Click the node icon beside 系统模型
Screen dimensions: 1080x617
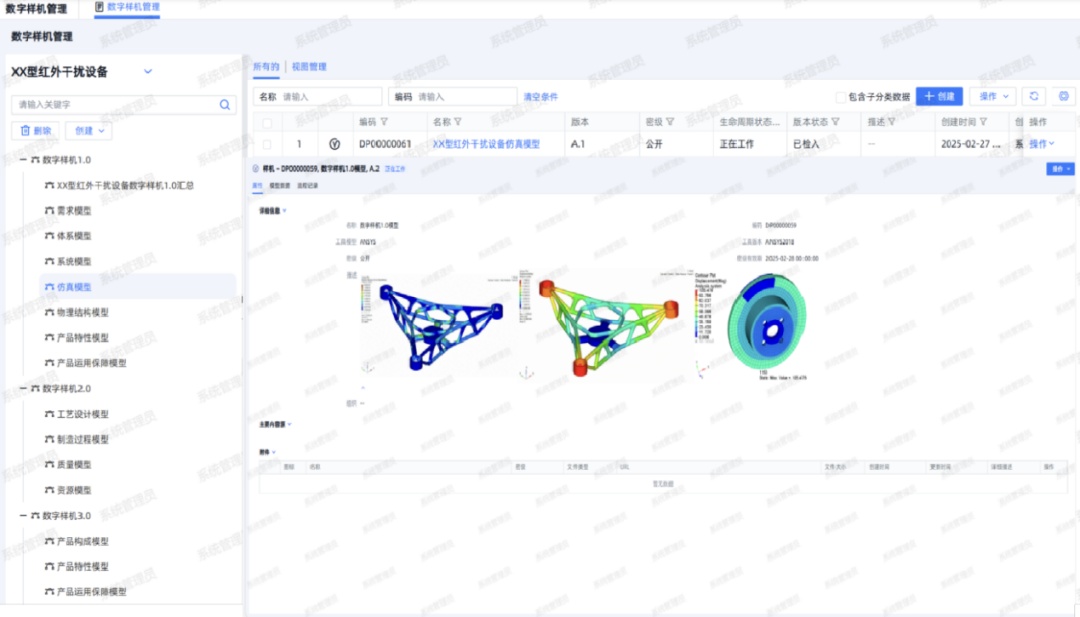coord(49,262)
